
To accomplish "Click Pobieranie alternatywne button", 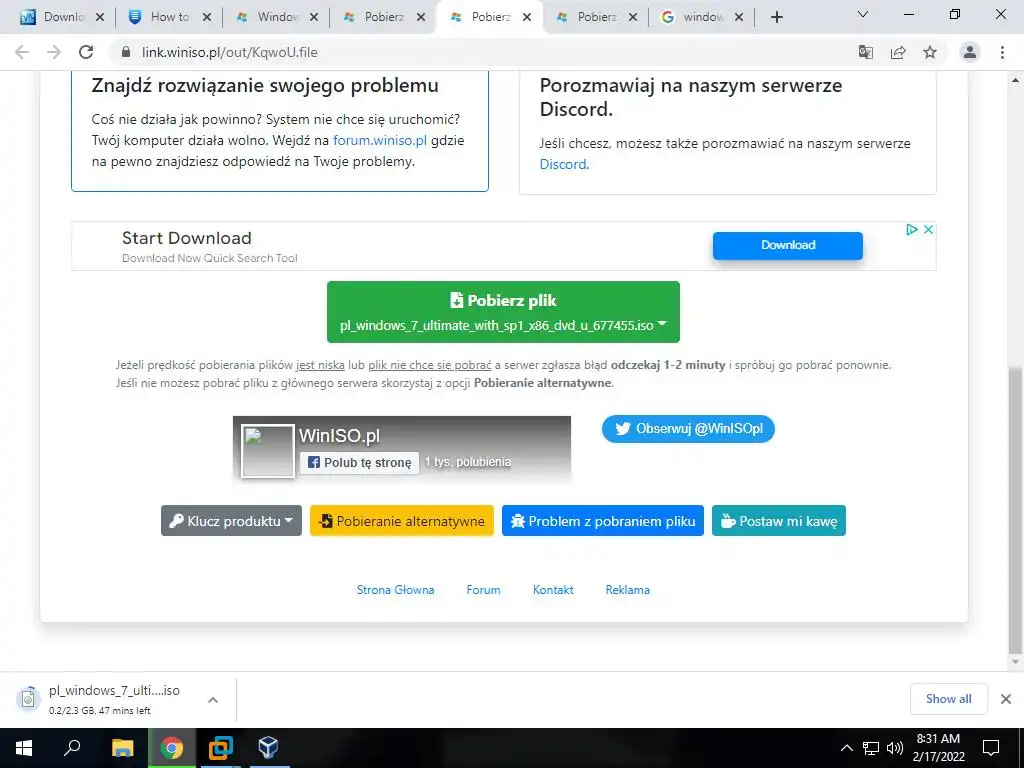I will point(402,520).
